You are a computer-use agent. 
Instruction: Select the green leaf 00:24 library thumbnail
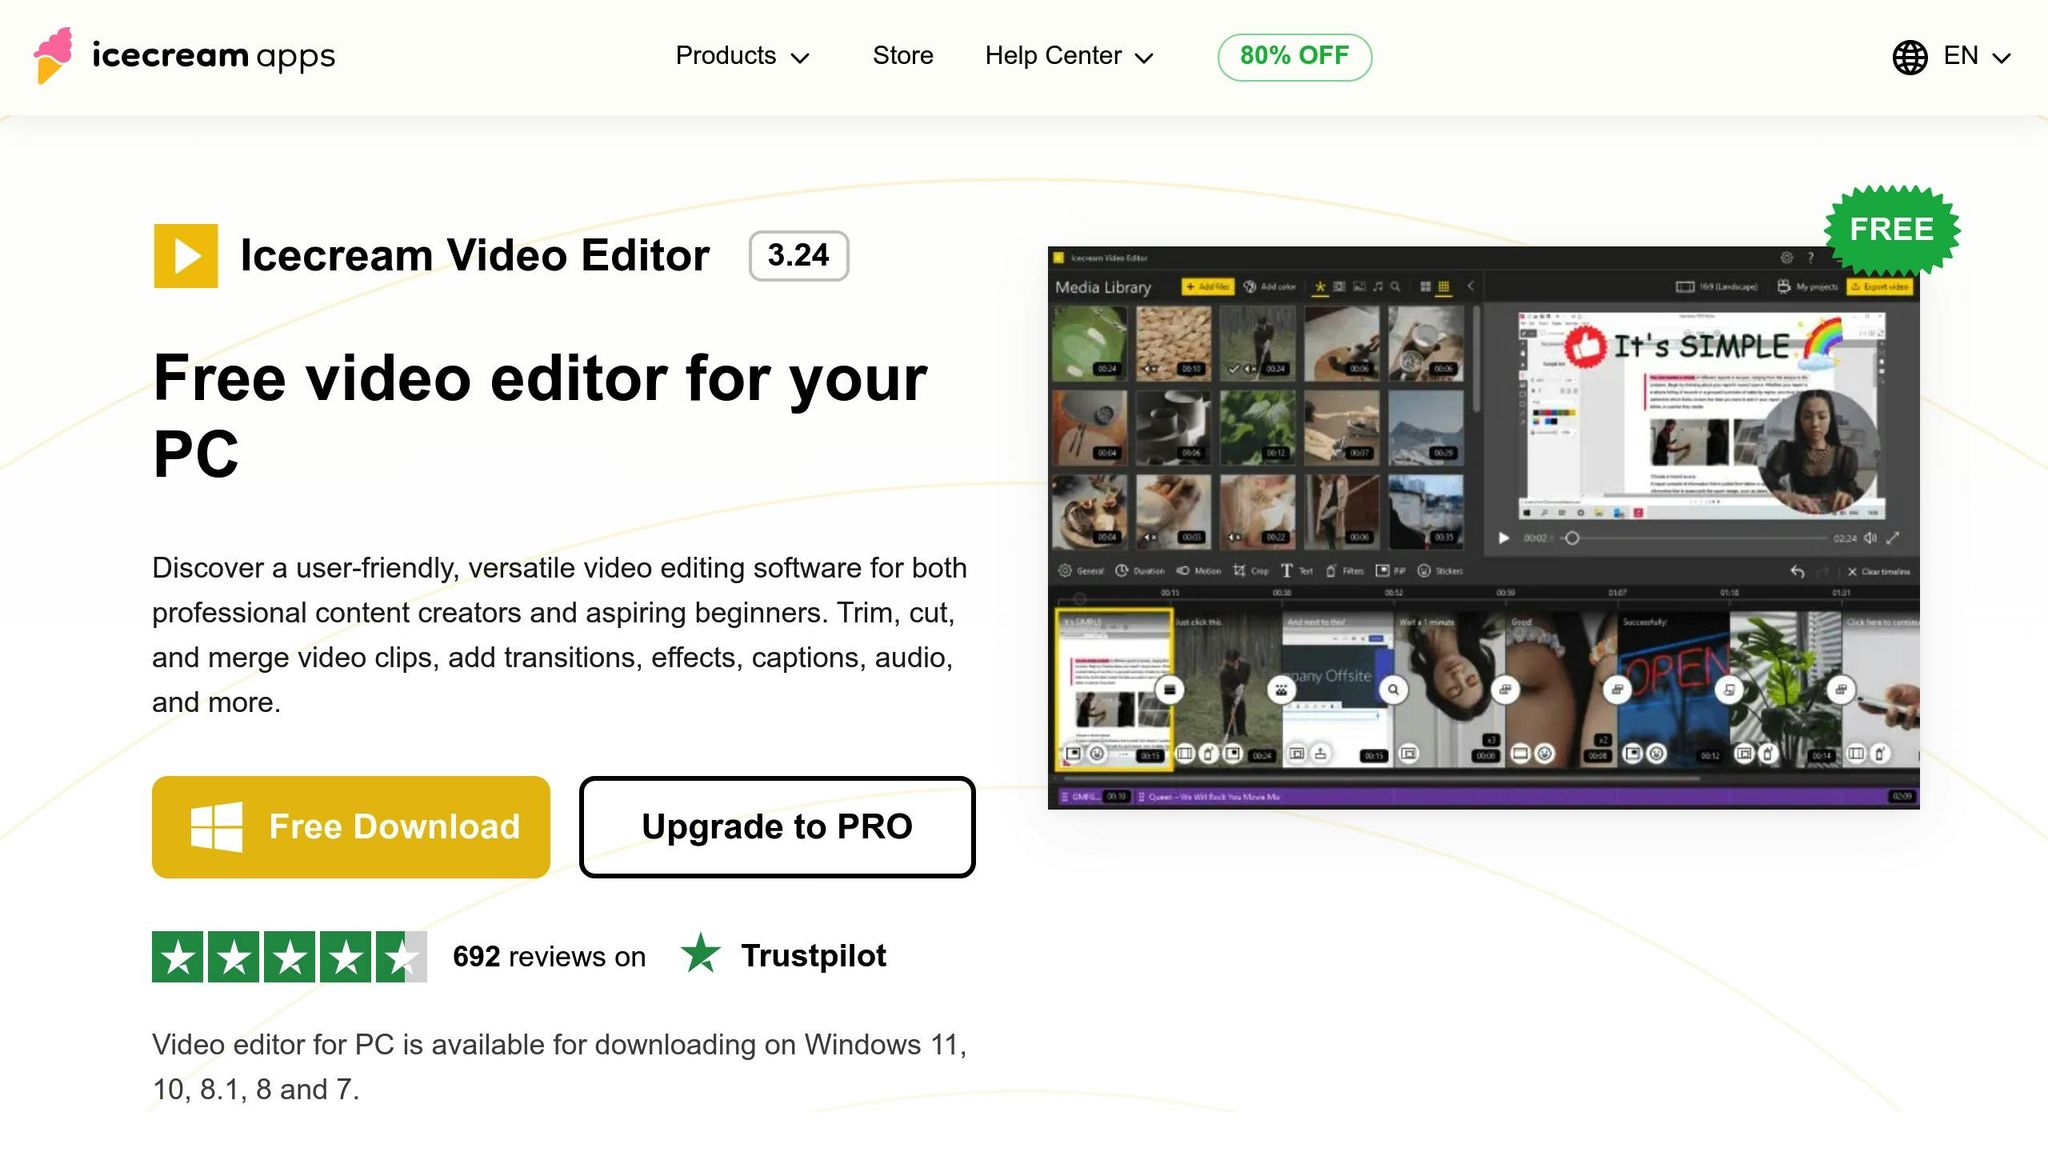click(1090, 343)
